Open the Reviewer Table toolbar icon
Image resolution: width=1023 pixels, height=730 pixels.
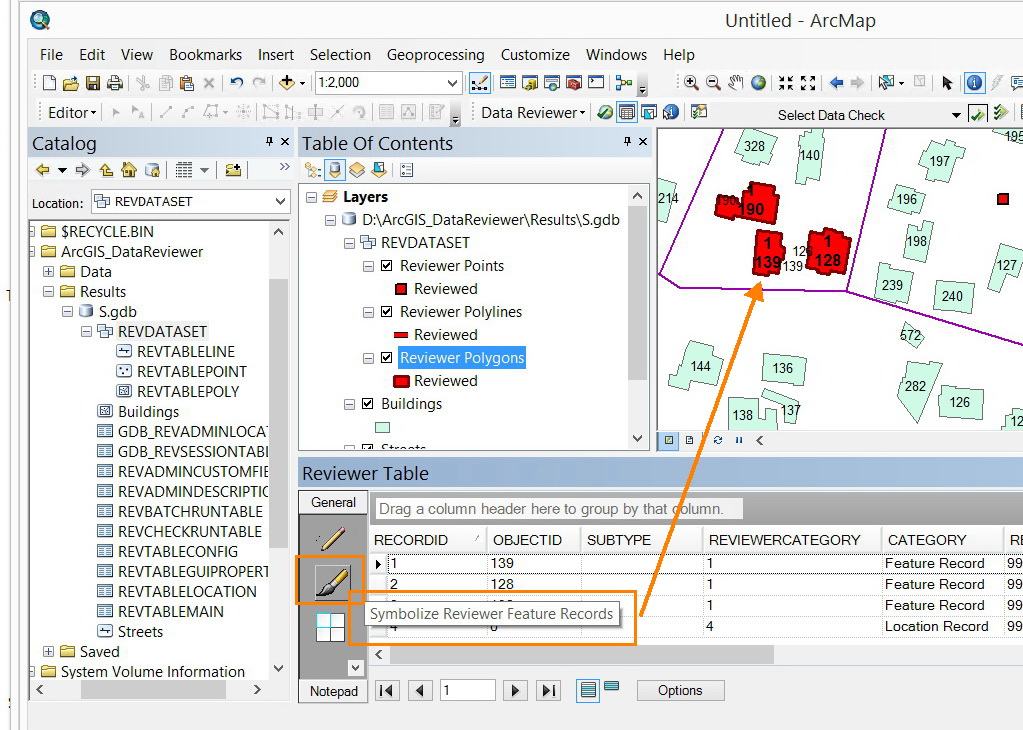(626, 113)
